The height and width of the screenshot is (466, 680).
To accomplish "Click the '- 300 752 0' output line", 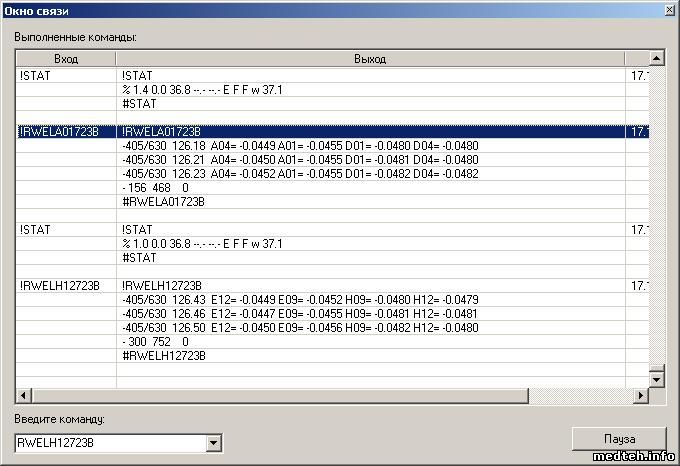I will point(155,341).
